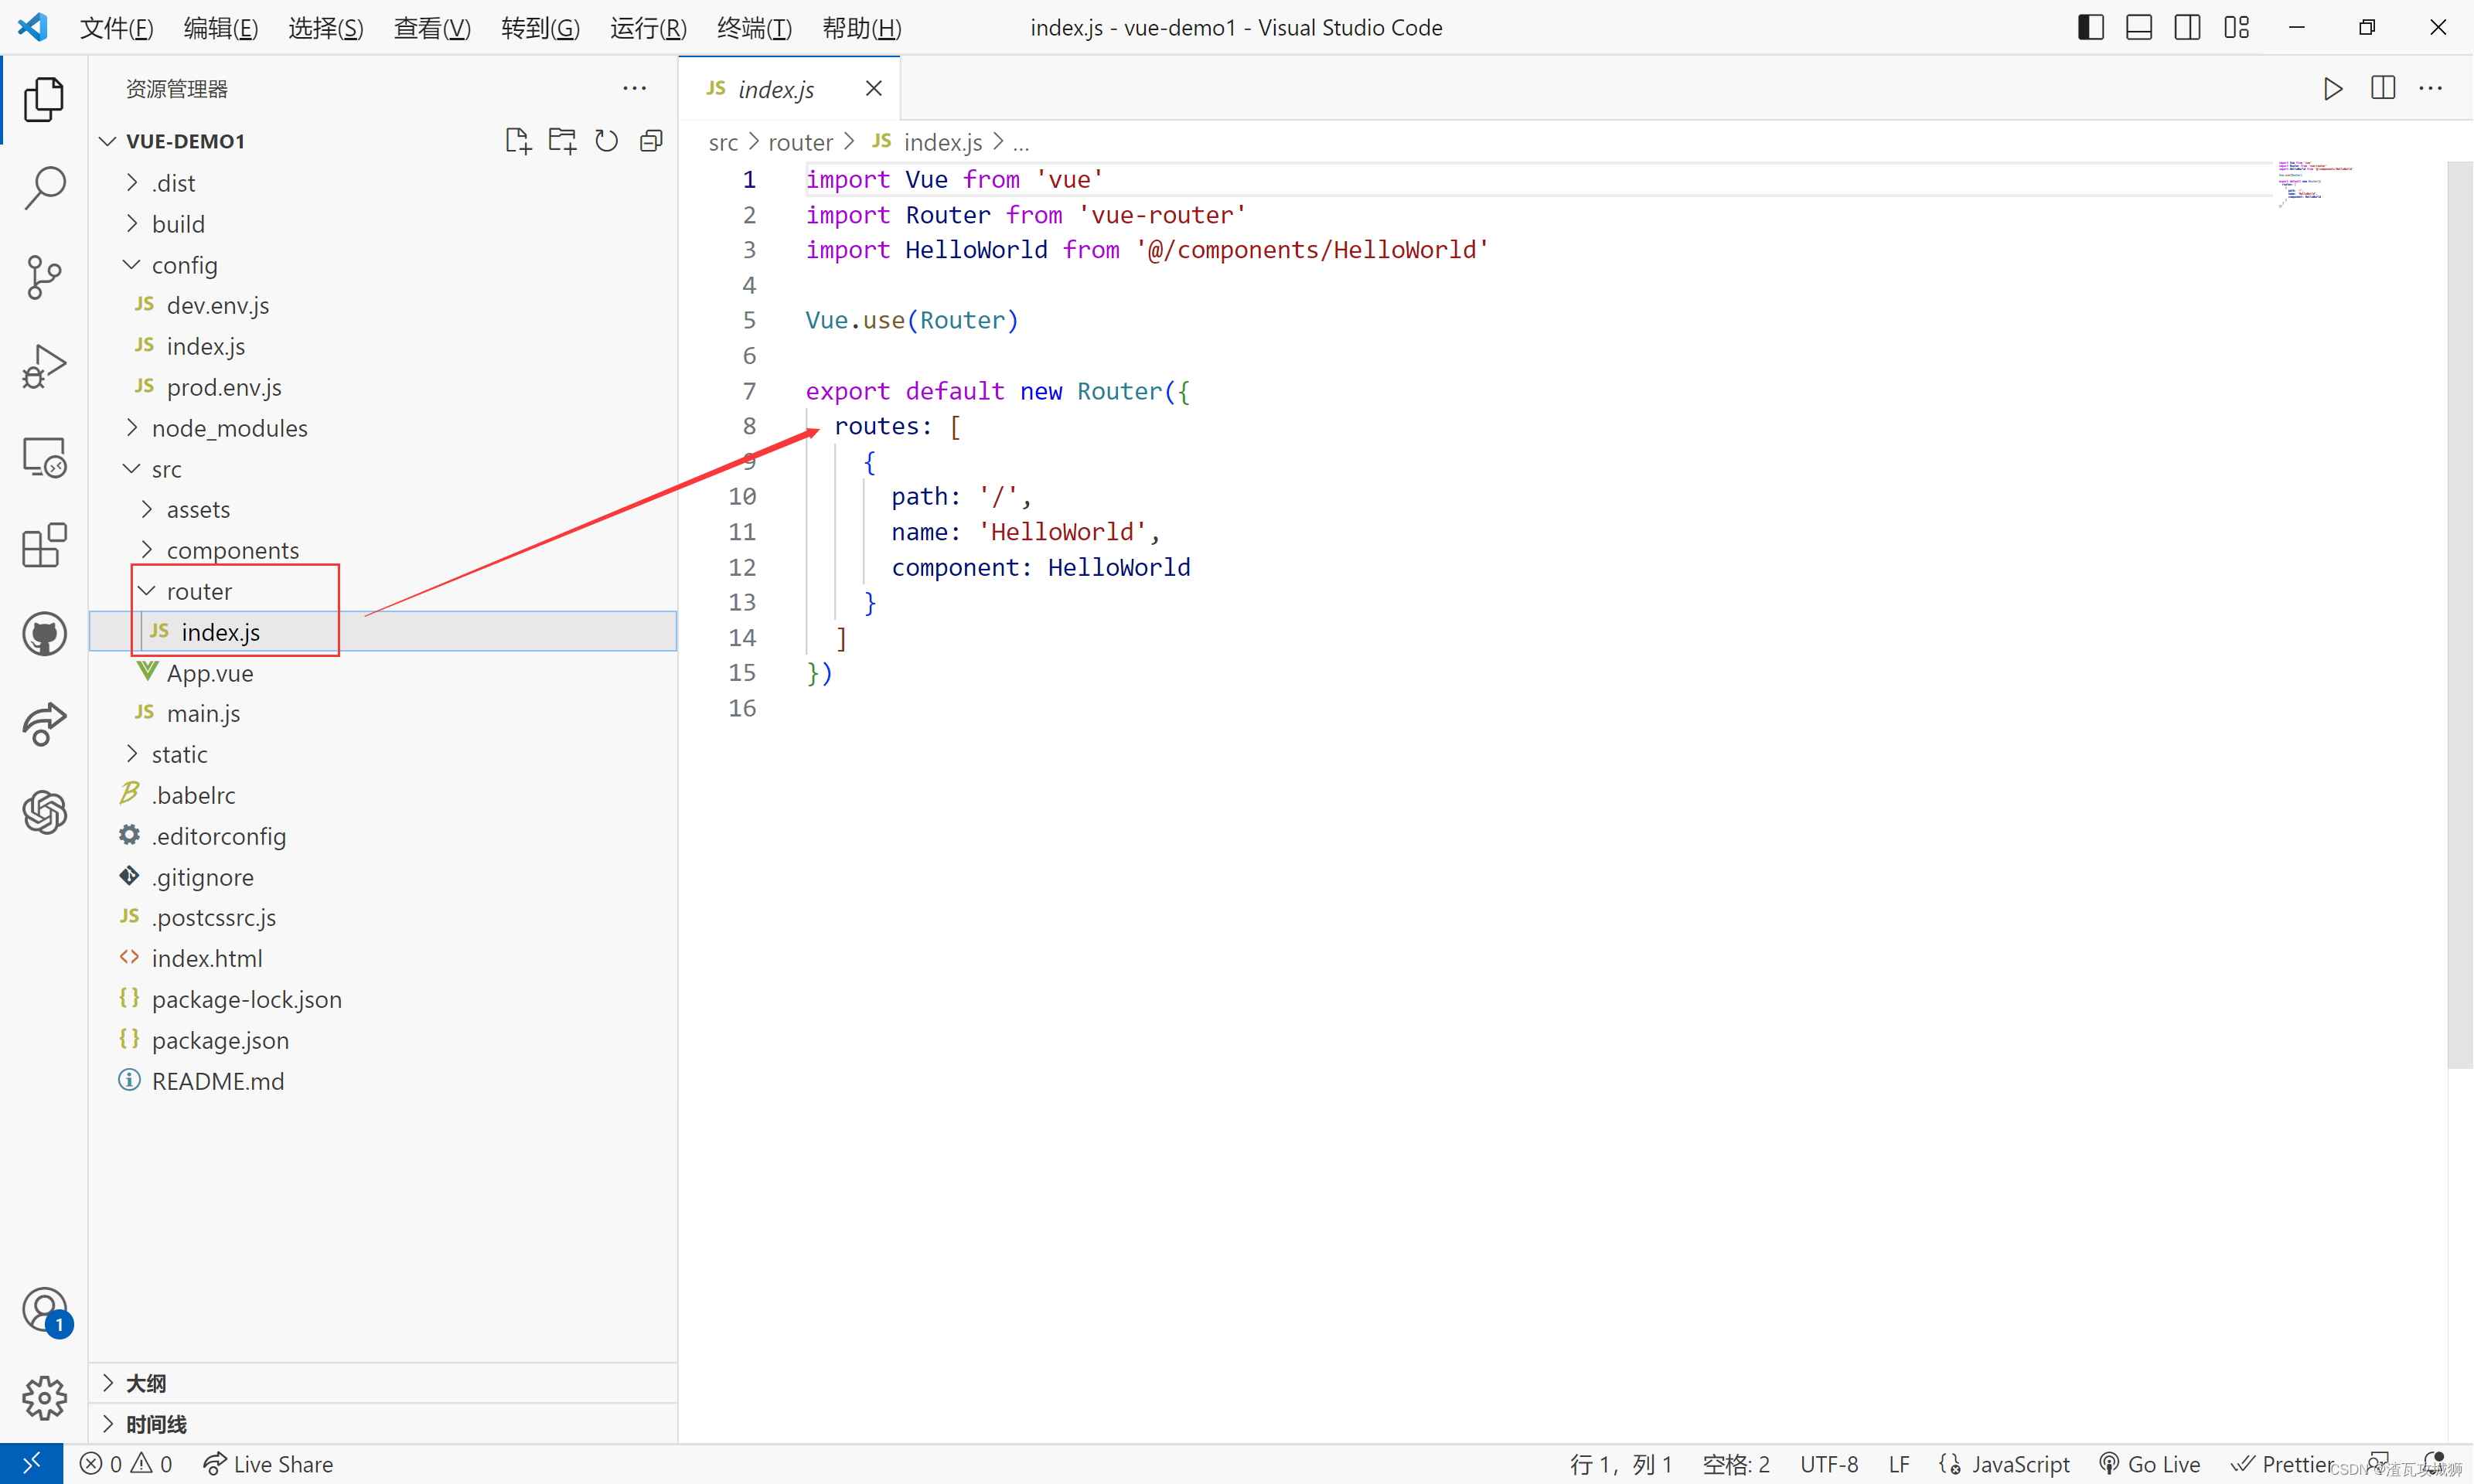This screenshot has width=2474, height=1484.
Task: Open the Extensions view
Action: [44, 546]
